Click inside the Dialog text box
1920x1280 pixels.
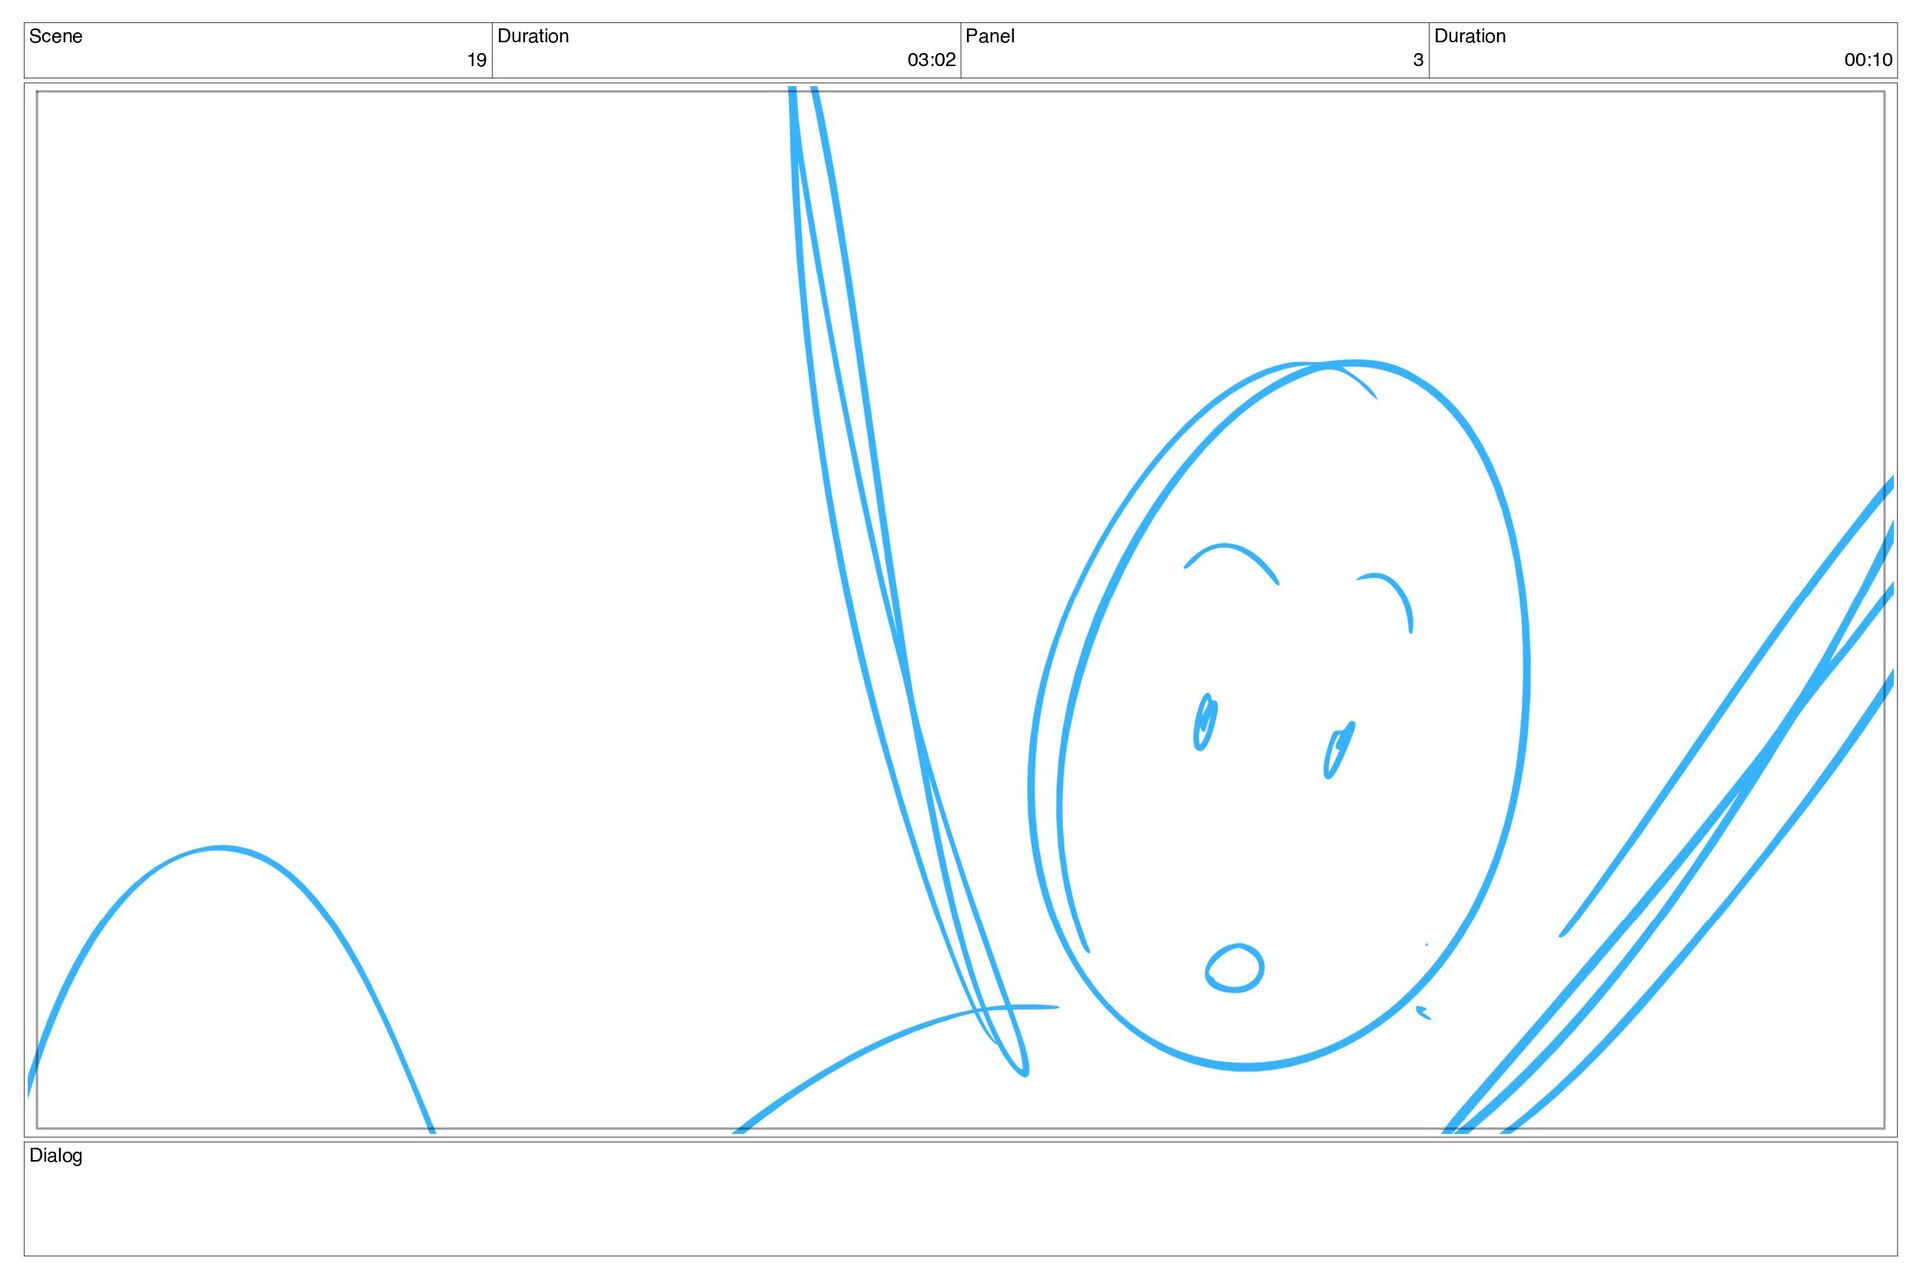tap(960, 1199)
